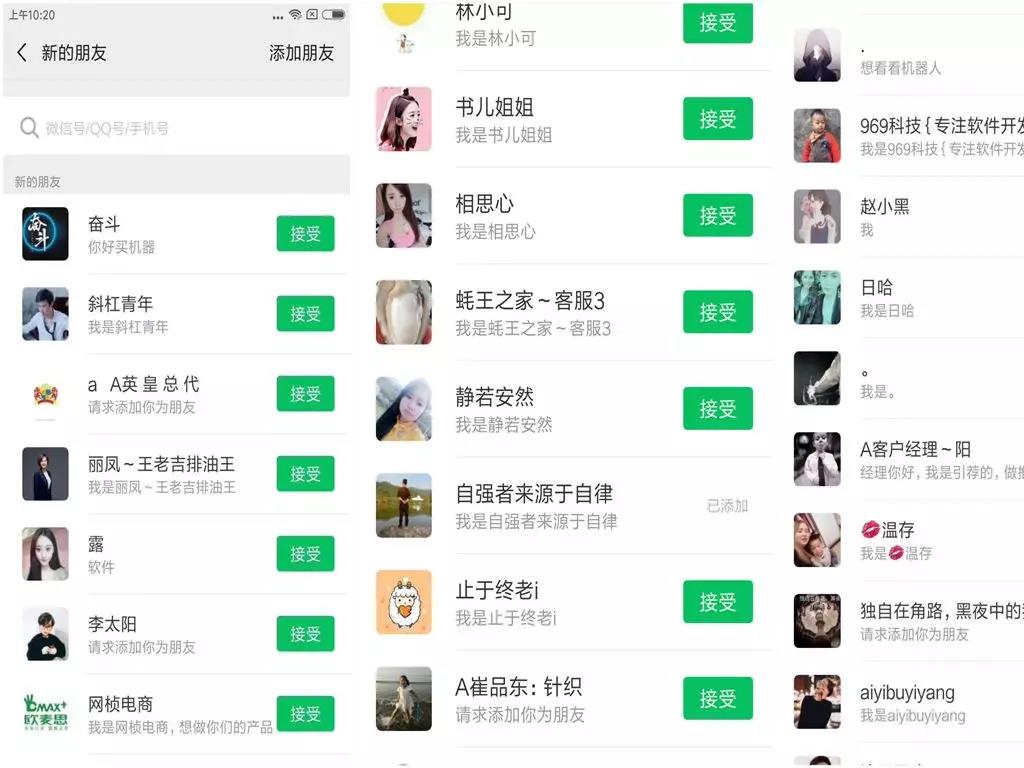The width and height of the screenshot is (1024, 768).
Task: Accept request from 网桢电商
Action: [305, 714]
